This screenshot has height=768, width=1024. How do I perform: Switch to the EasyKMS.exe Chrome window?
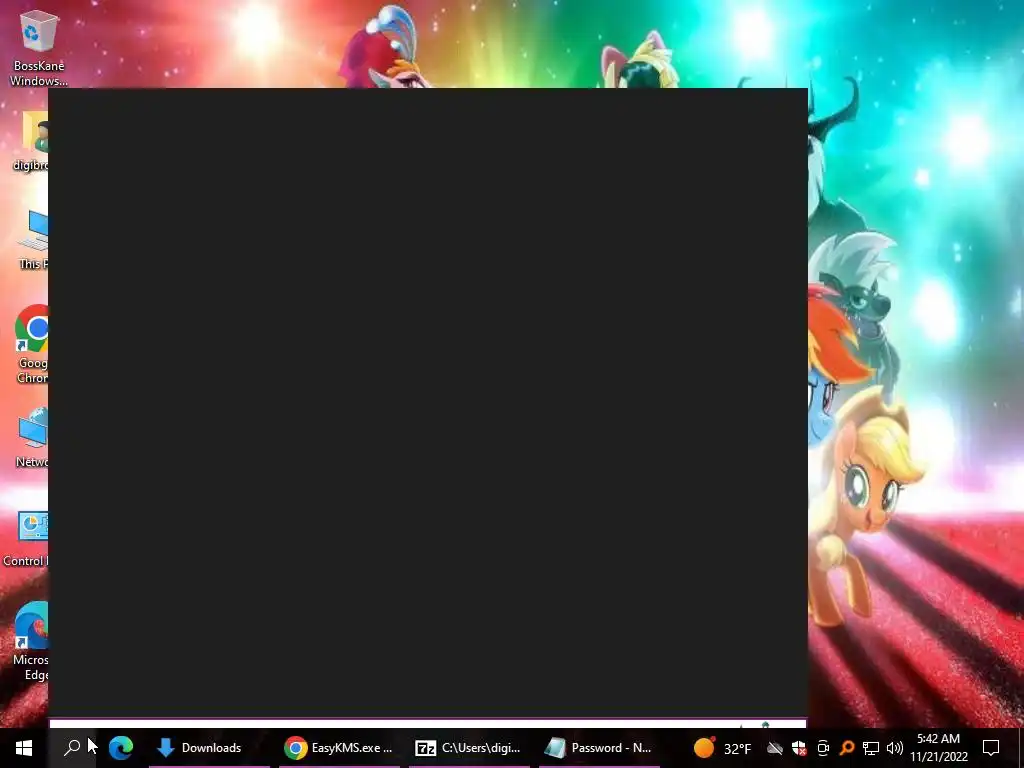[339, 748]
